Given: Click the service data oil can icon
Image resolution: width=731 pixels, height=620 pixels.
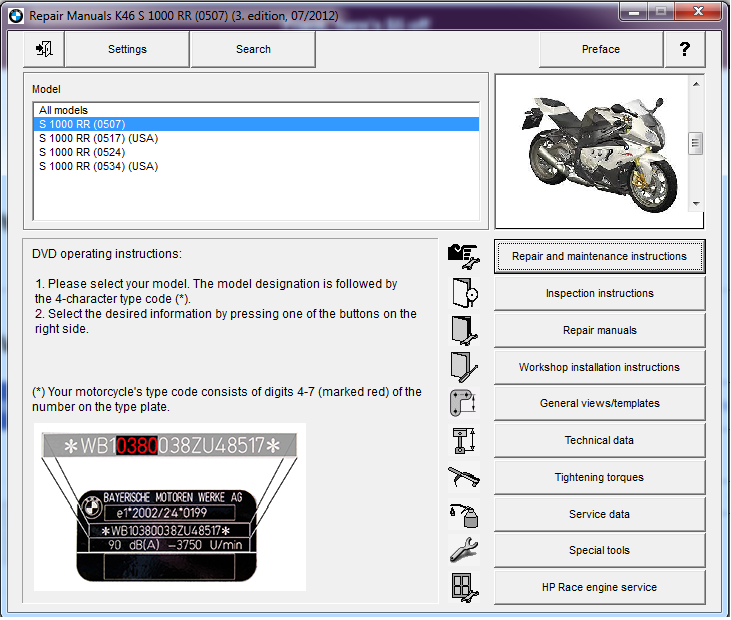Looking at the screenshot, I should click(464, 514).
